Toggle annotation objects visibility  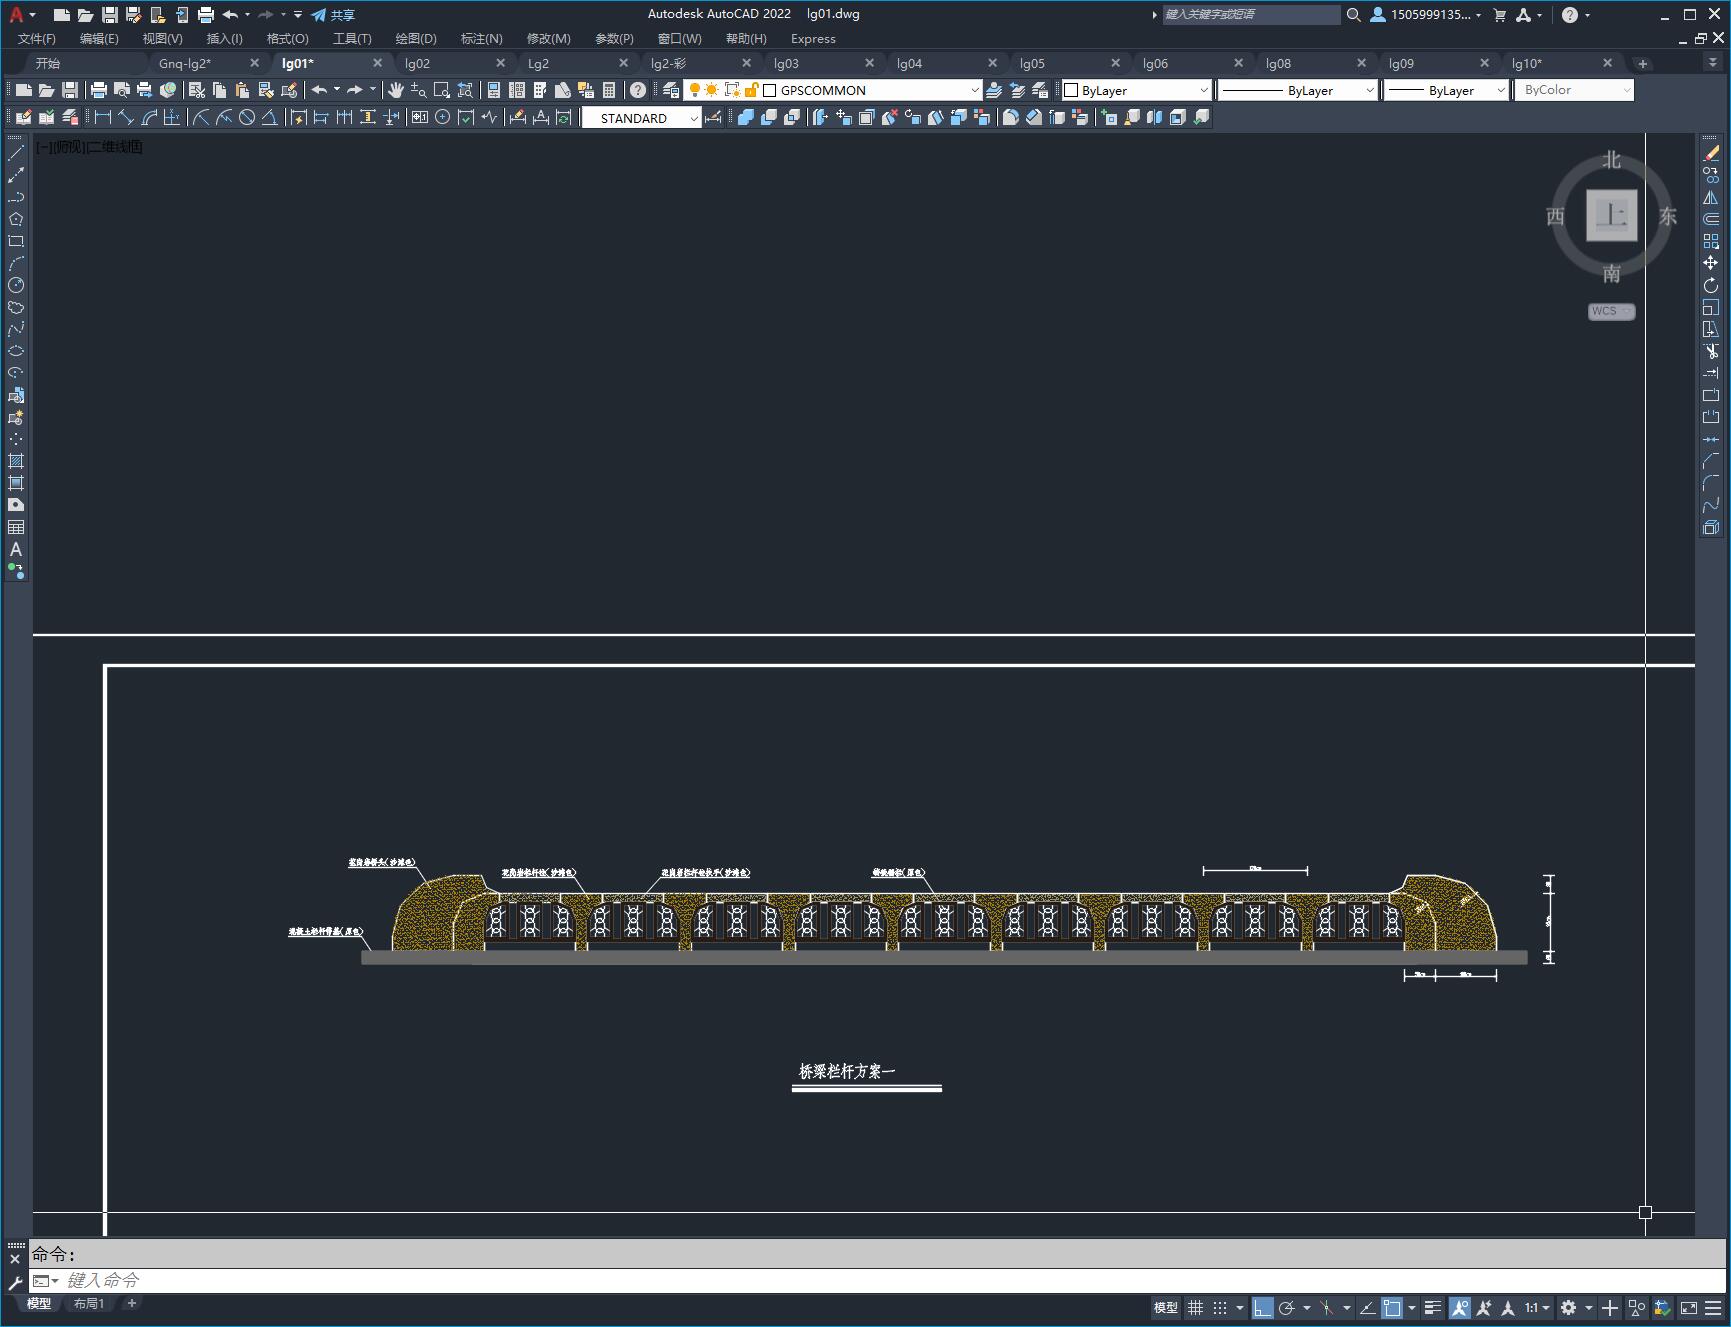point(1460,1308)
